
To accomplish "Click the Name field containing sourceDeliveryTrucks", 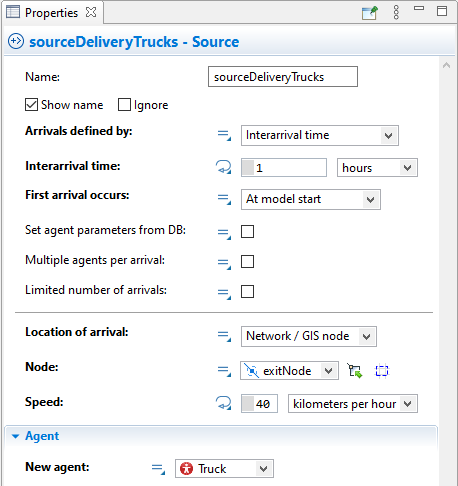I will tap(283, 77).
